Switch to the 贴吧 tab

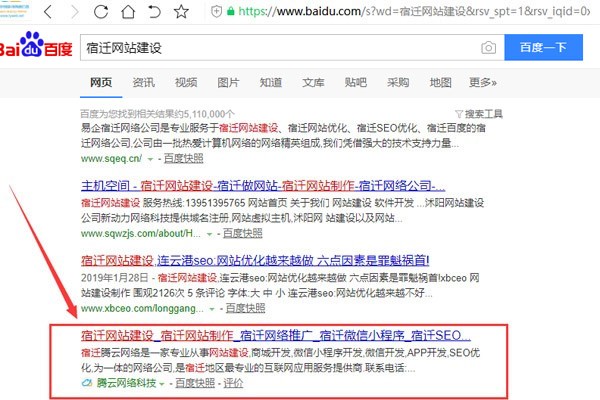coord(356,83)
